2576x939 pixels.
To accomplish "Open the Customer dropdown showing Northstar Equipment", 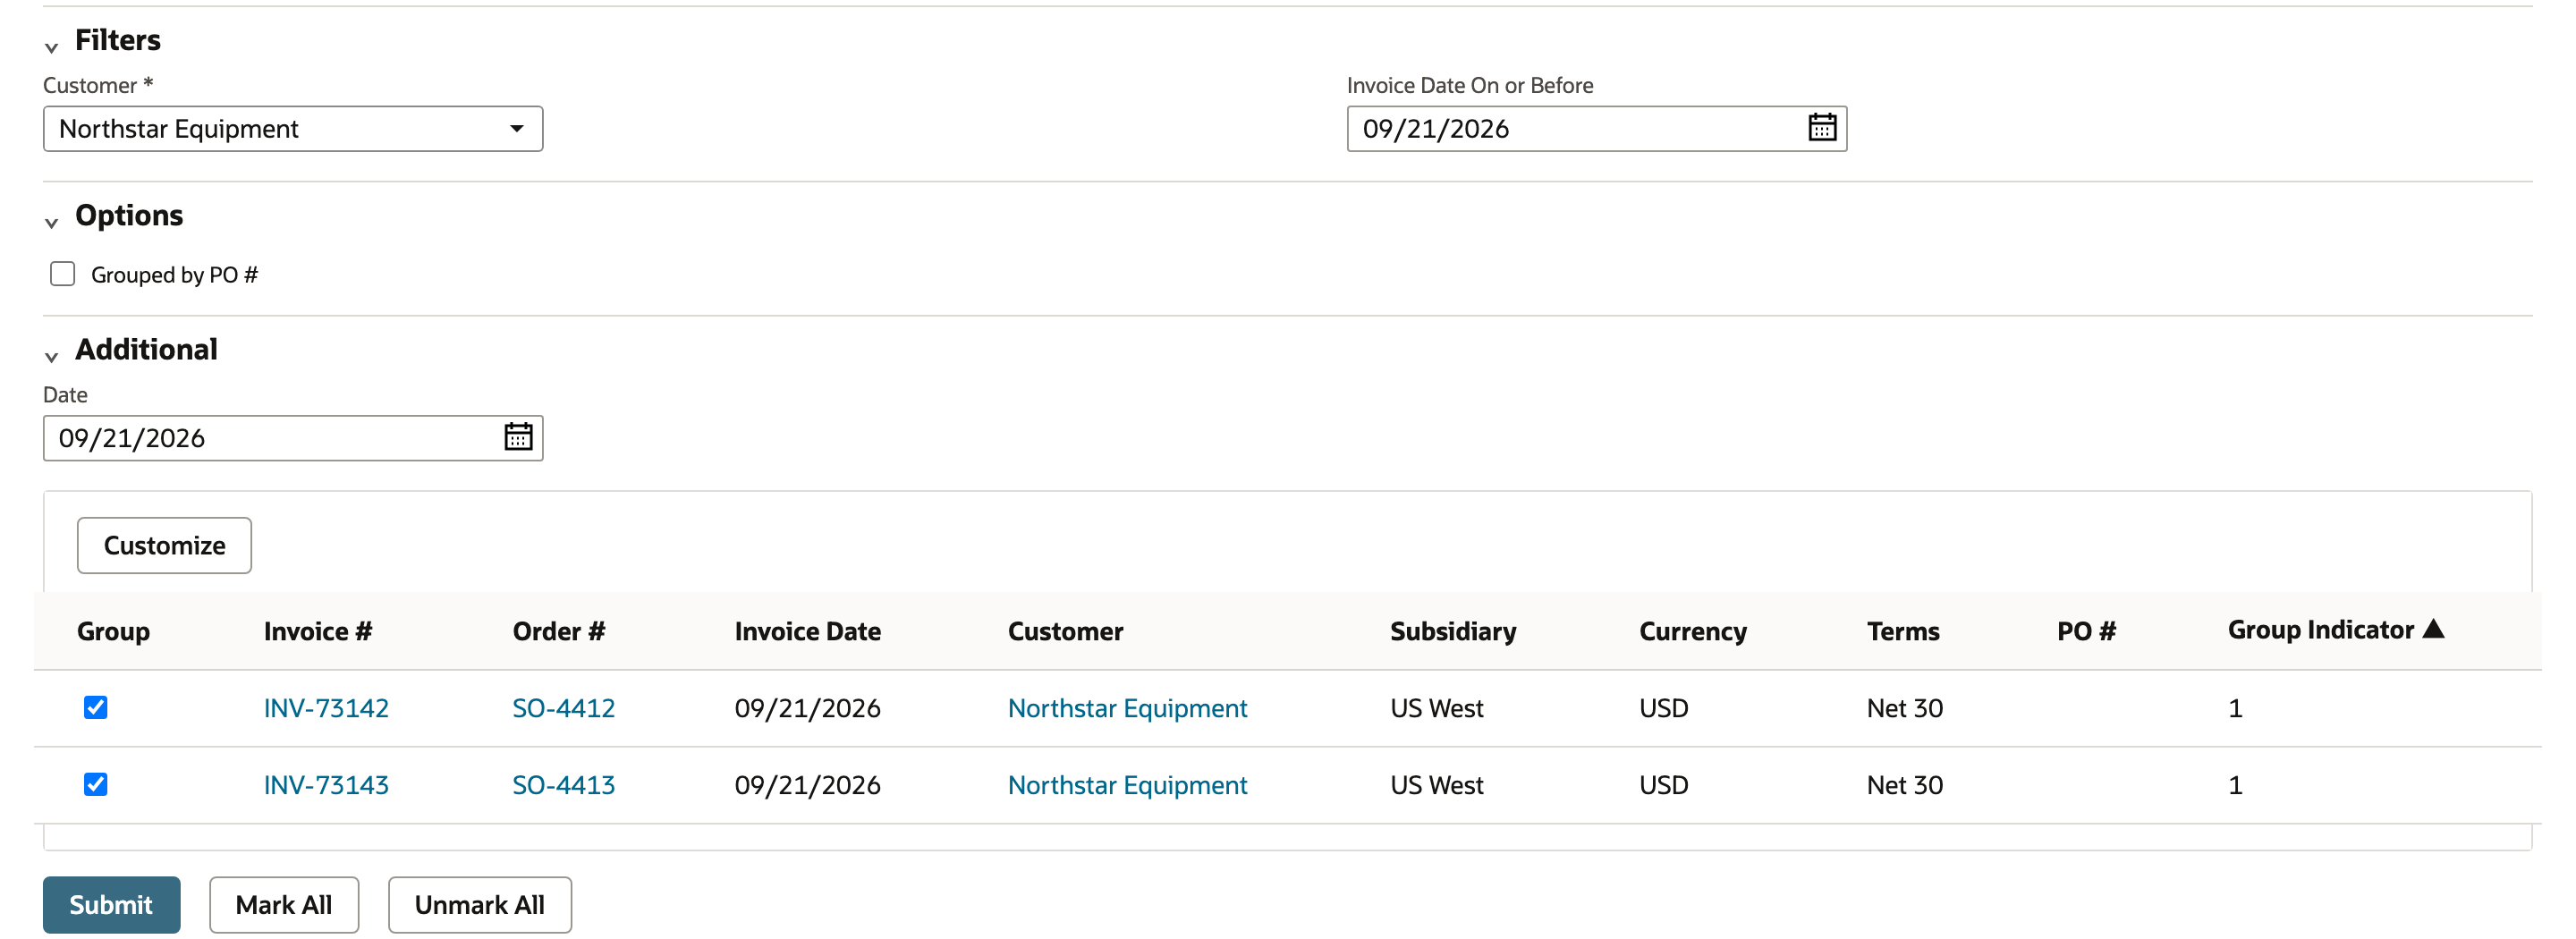I will pyautogui.click(x=293, y=129).
